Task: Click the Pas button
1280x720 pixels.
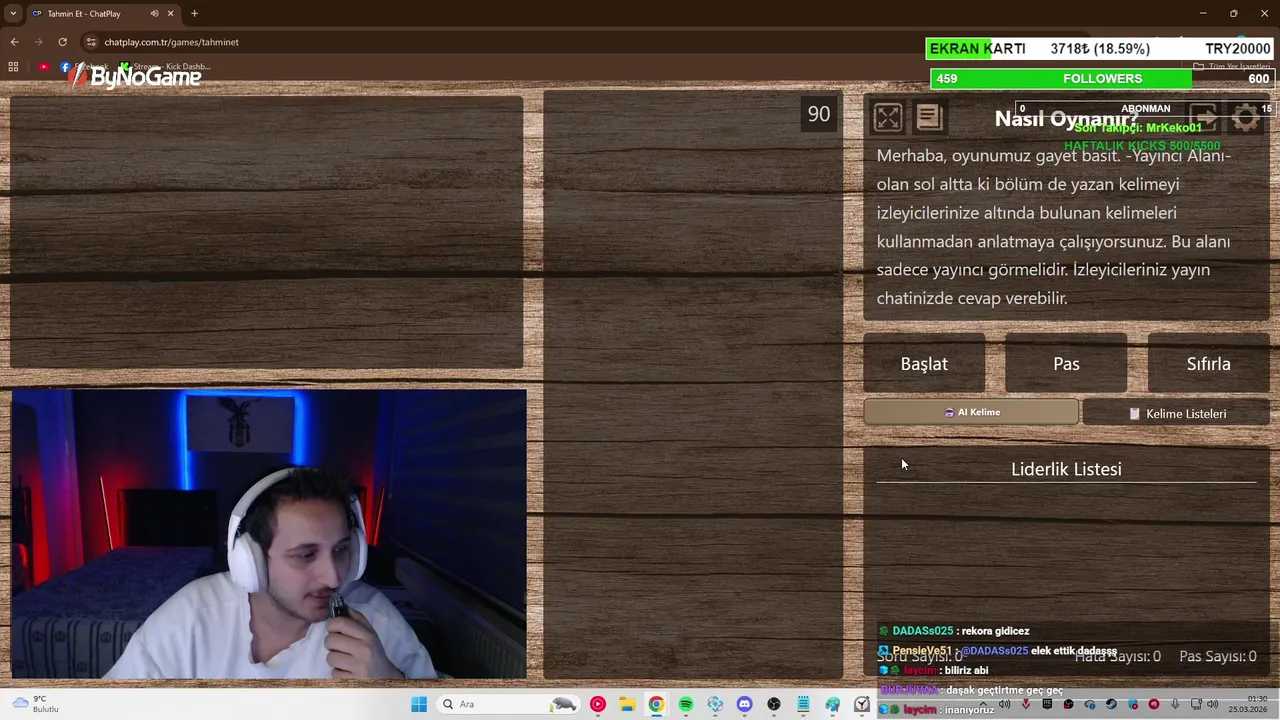Action: 1066,364
